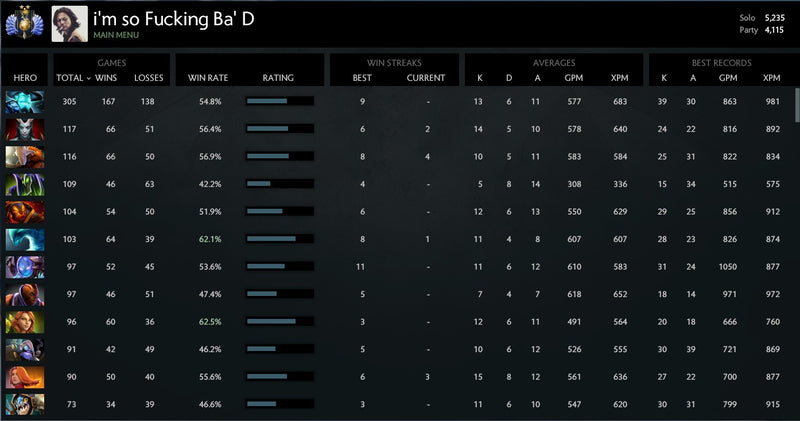Toggle sort arrow next to TOTAL header

[88, 77]
